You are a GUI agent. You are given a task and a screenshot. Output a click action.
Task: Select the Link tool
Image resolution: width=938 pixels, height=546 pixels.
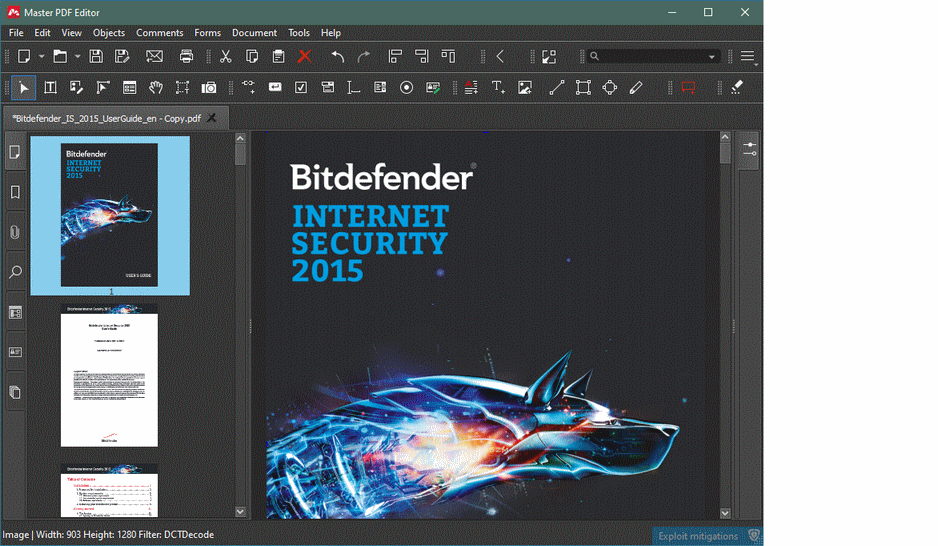coord(248,88)
